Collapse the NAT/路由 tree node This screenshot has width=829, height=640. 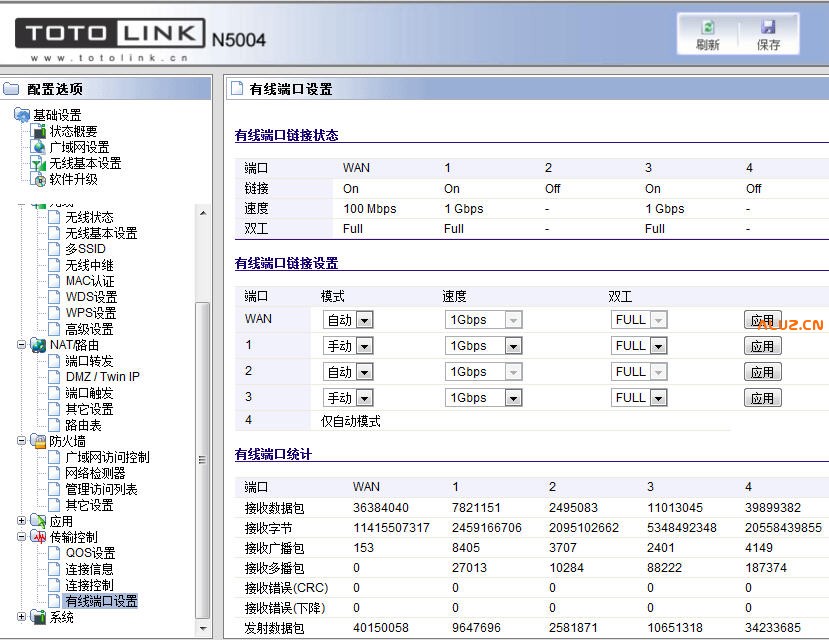click(x=22, y=345)
